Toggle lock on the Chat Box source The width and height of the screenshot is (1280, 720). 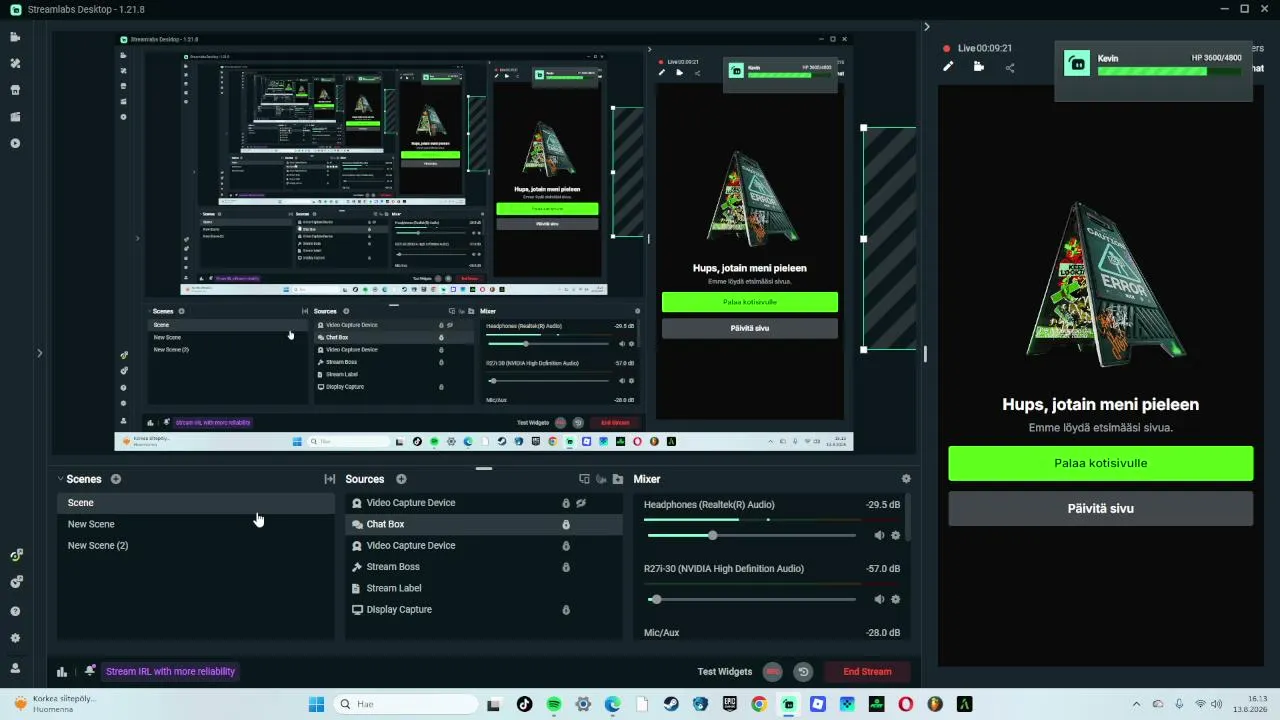566,524
